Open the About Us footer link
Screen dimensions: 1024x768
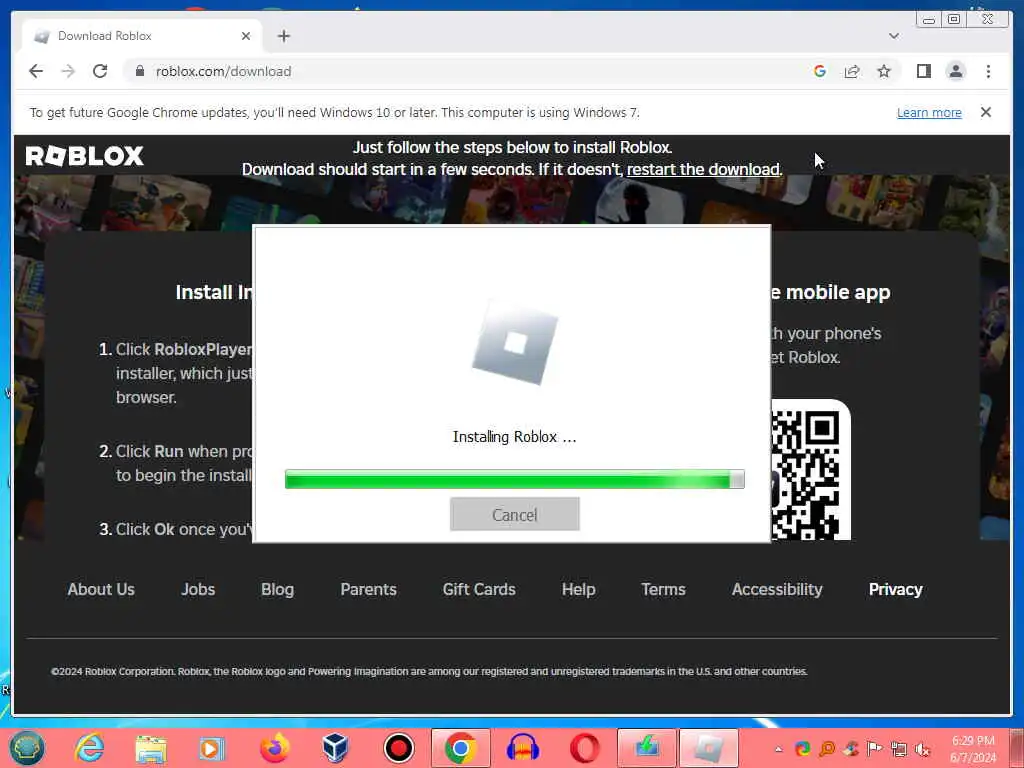(101, 589)
